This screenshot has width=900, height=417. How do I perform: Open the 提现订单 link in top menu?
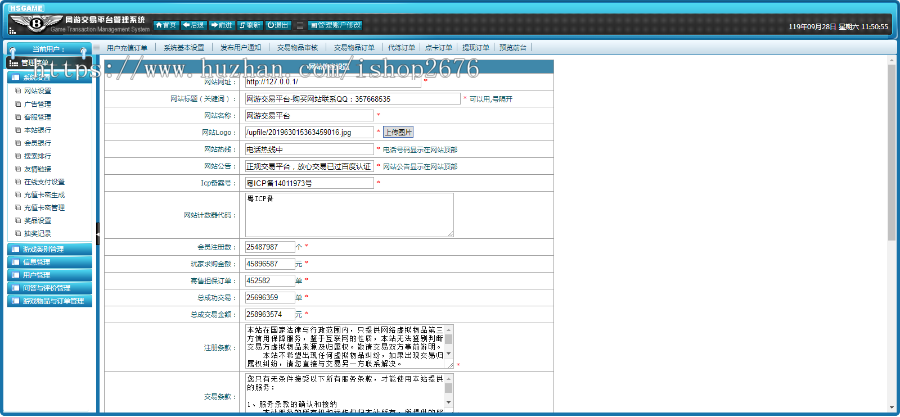point(476,47)
